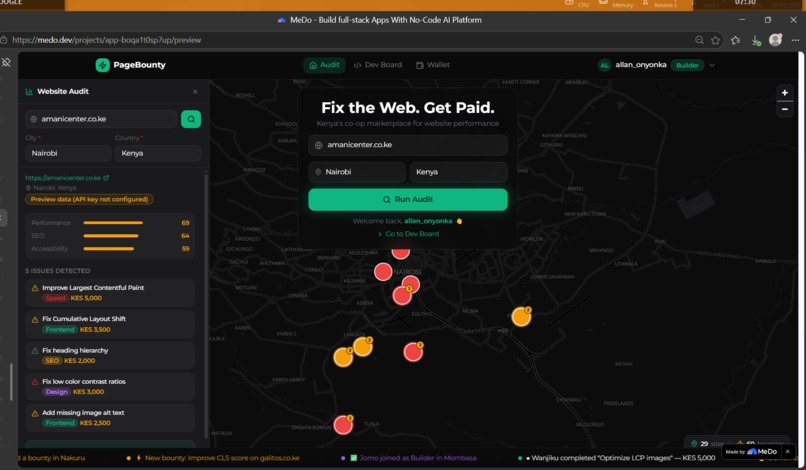The height and width of the screenshot is (470, 806).
Task: Select the Improve Largest Contentful Paint issue
Action: point(110,293)
